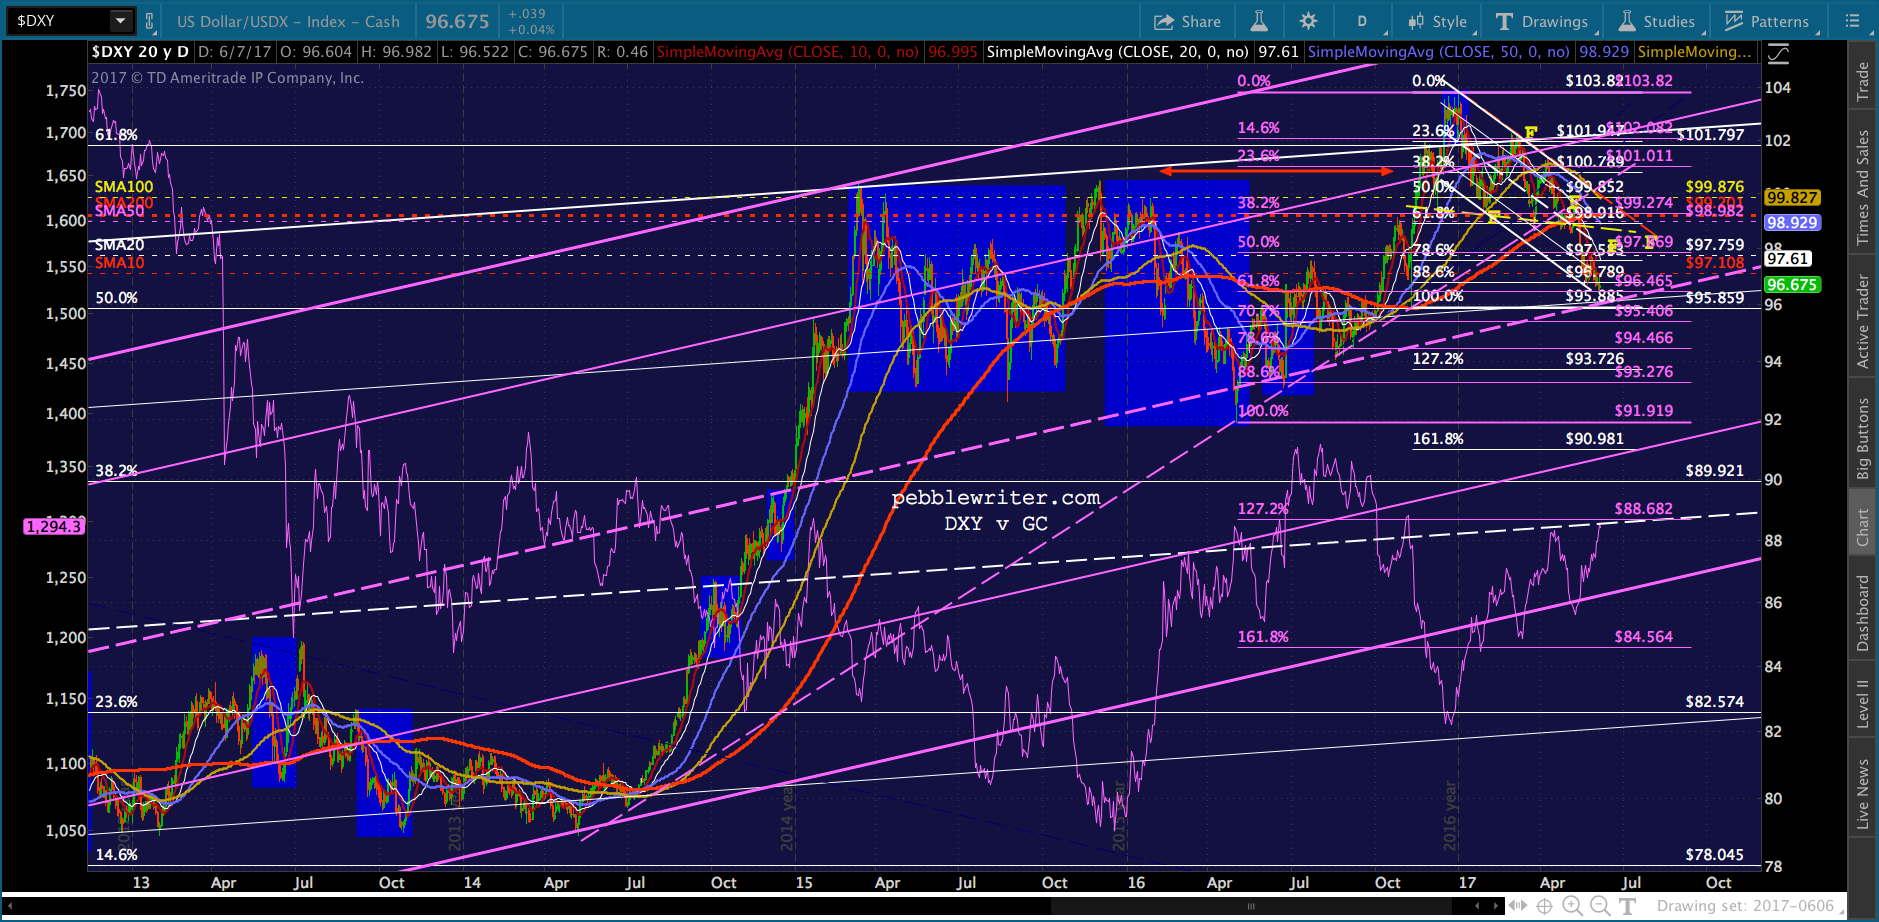
Task: Open the Times And Sales sidebar tab
Action: click(1863, 187)
